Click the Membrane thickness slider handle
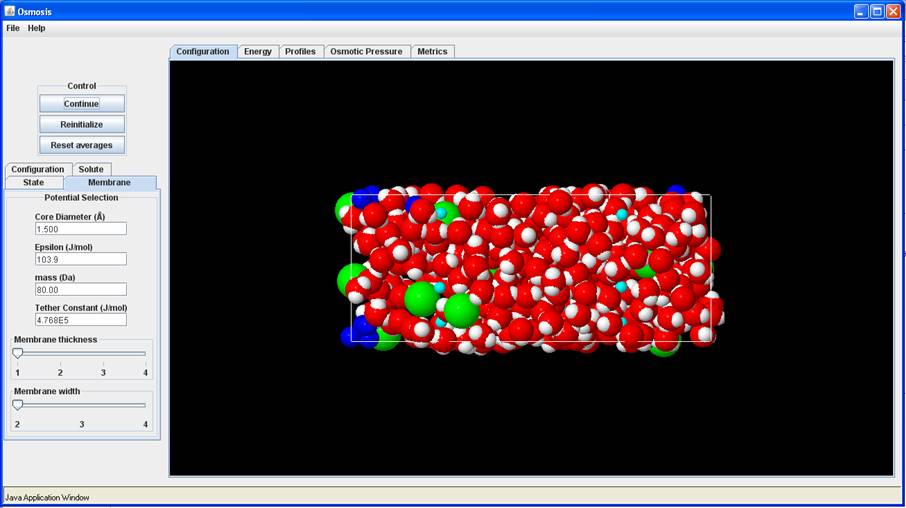The width and height of the screenshot is (906, 508). 18,353
